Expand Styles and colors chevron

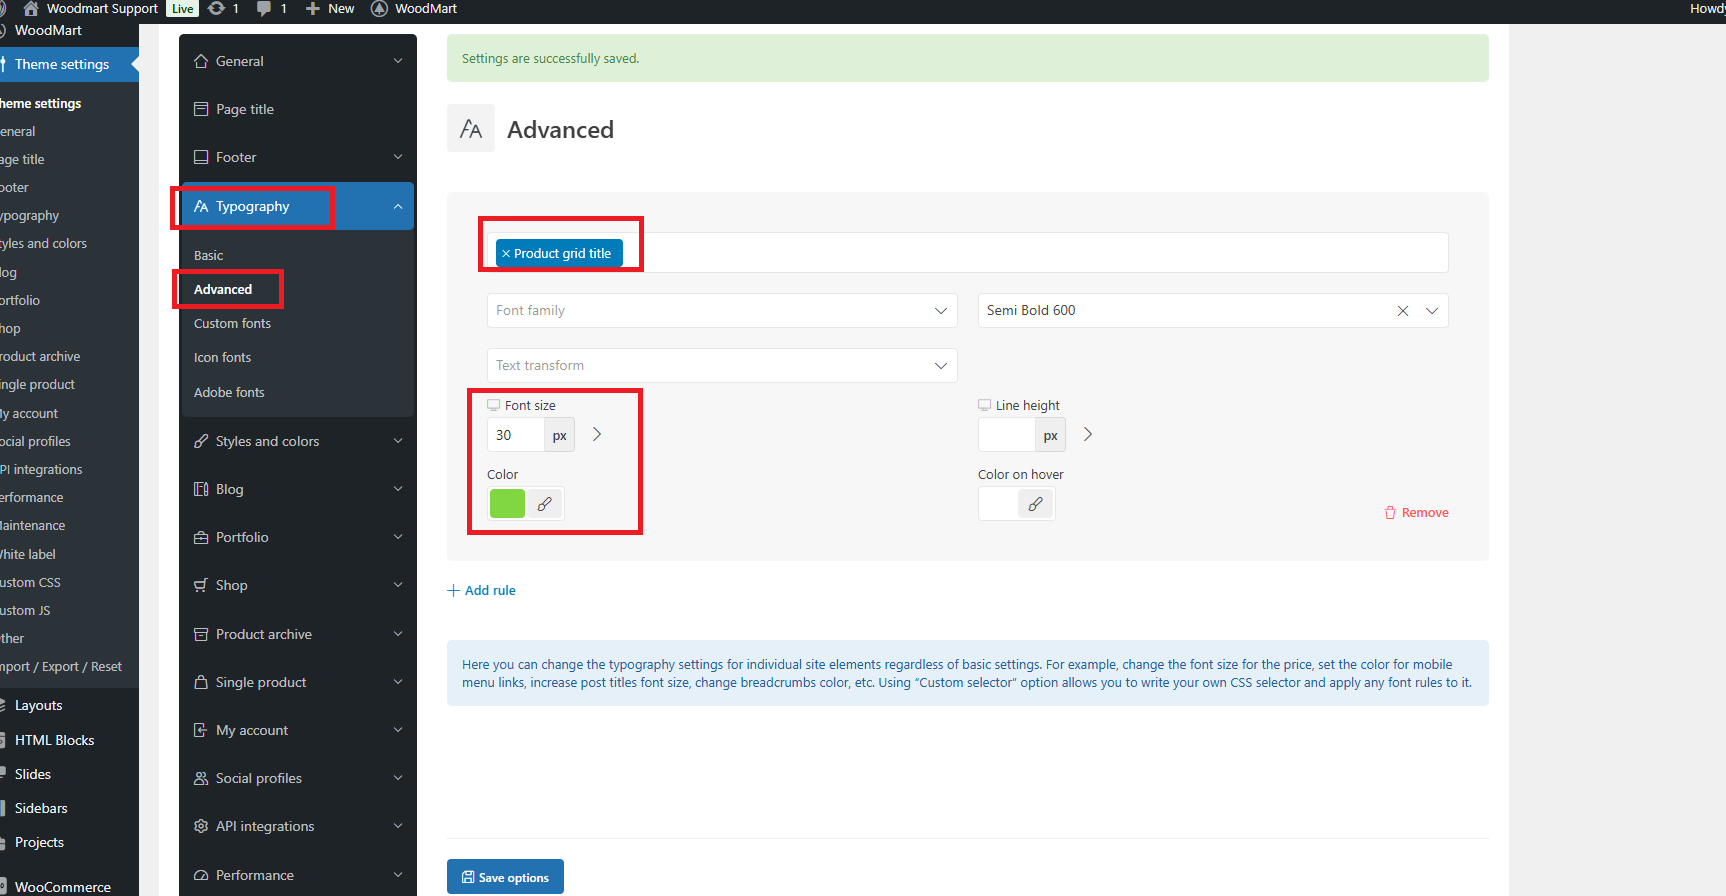coord(398,441)
